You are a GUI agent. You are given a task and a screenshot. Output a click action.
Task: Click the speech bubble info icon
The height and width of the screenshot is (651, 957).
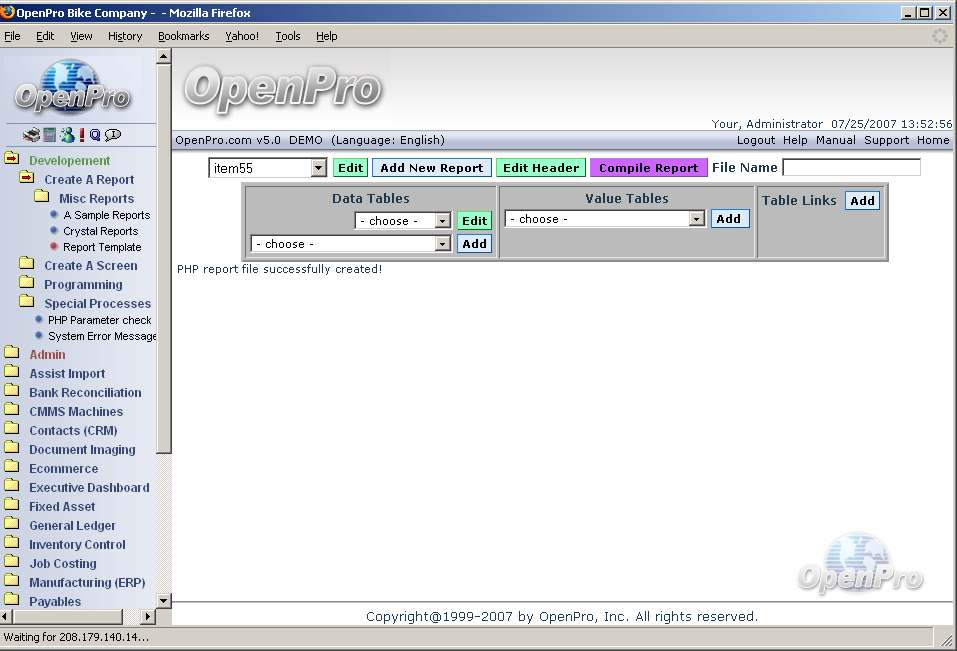click(113, 135)
